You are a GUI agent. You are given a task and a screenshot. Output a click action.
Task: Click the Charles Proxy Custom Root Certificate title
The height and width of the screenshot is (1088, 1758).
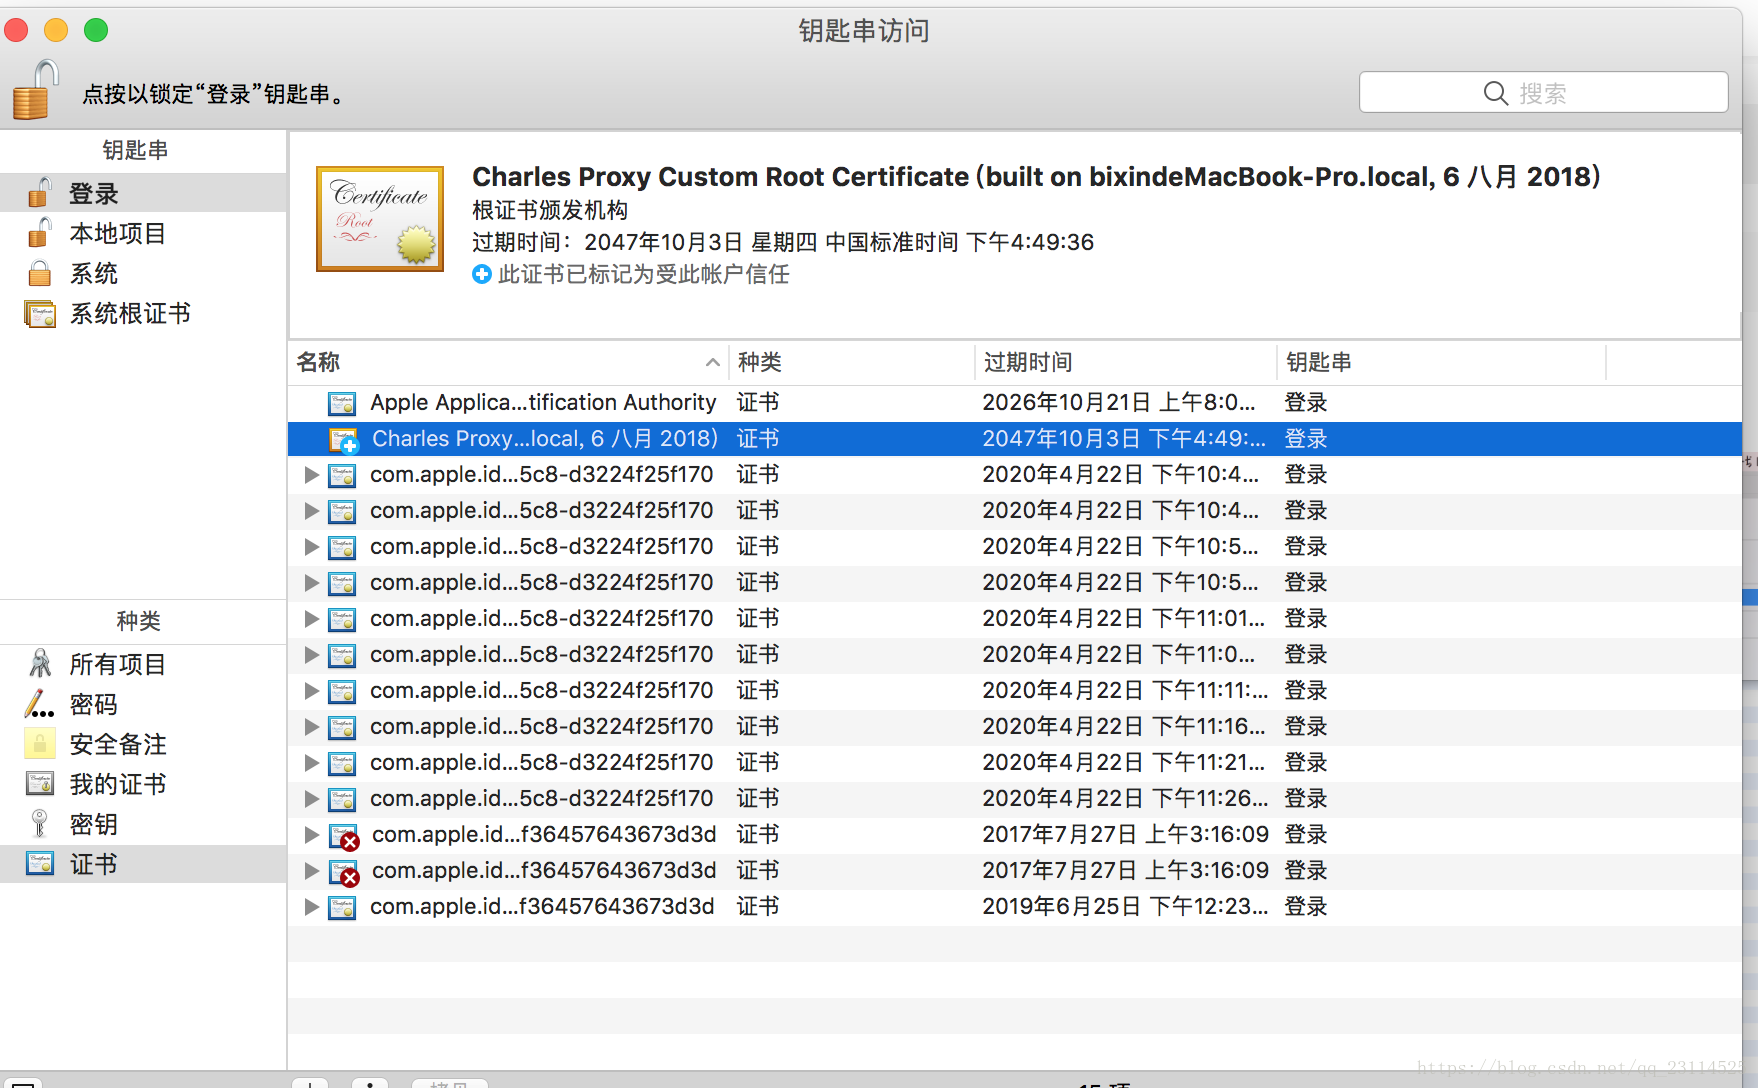1036,177
